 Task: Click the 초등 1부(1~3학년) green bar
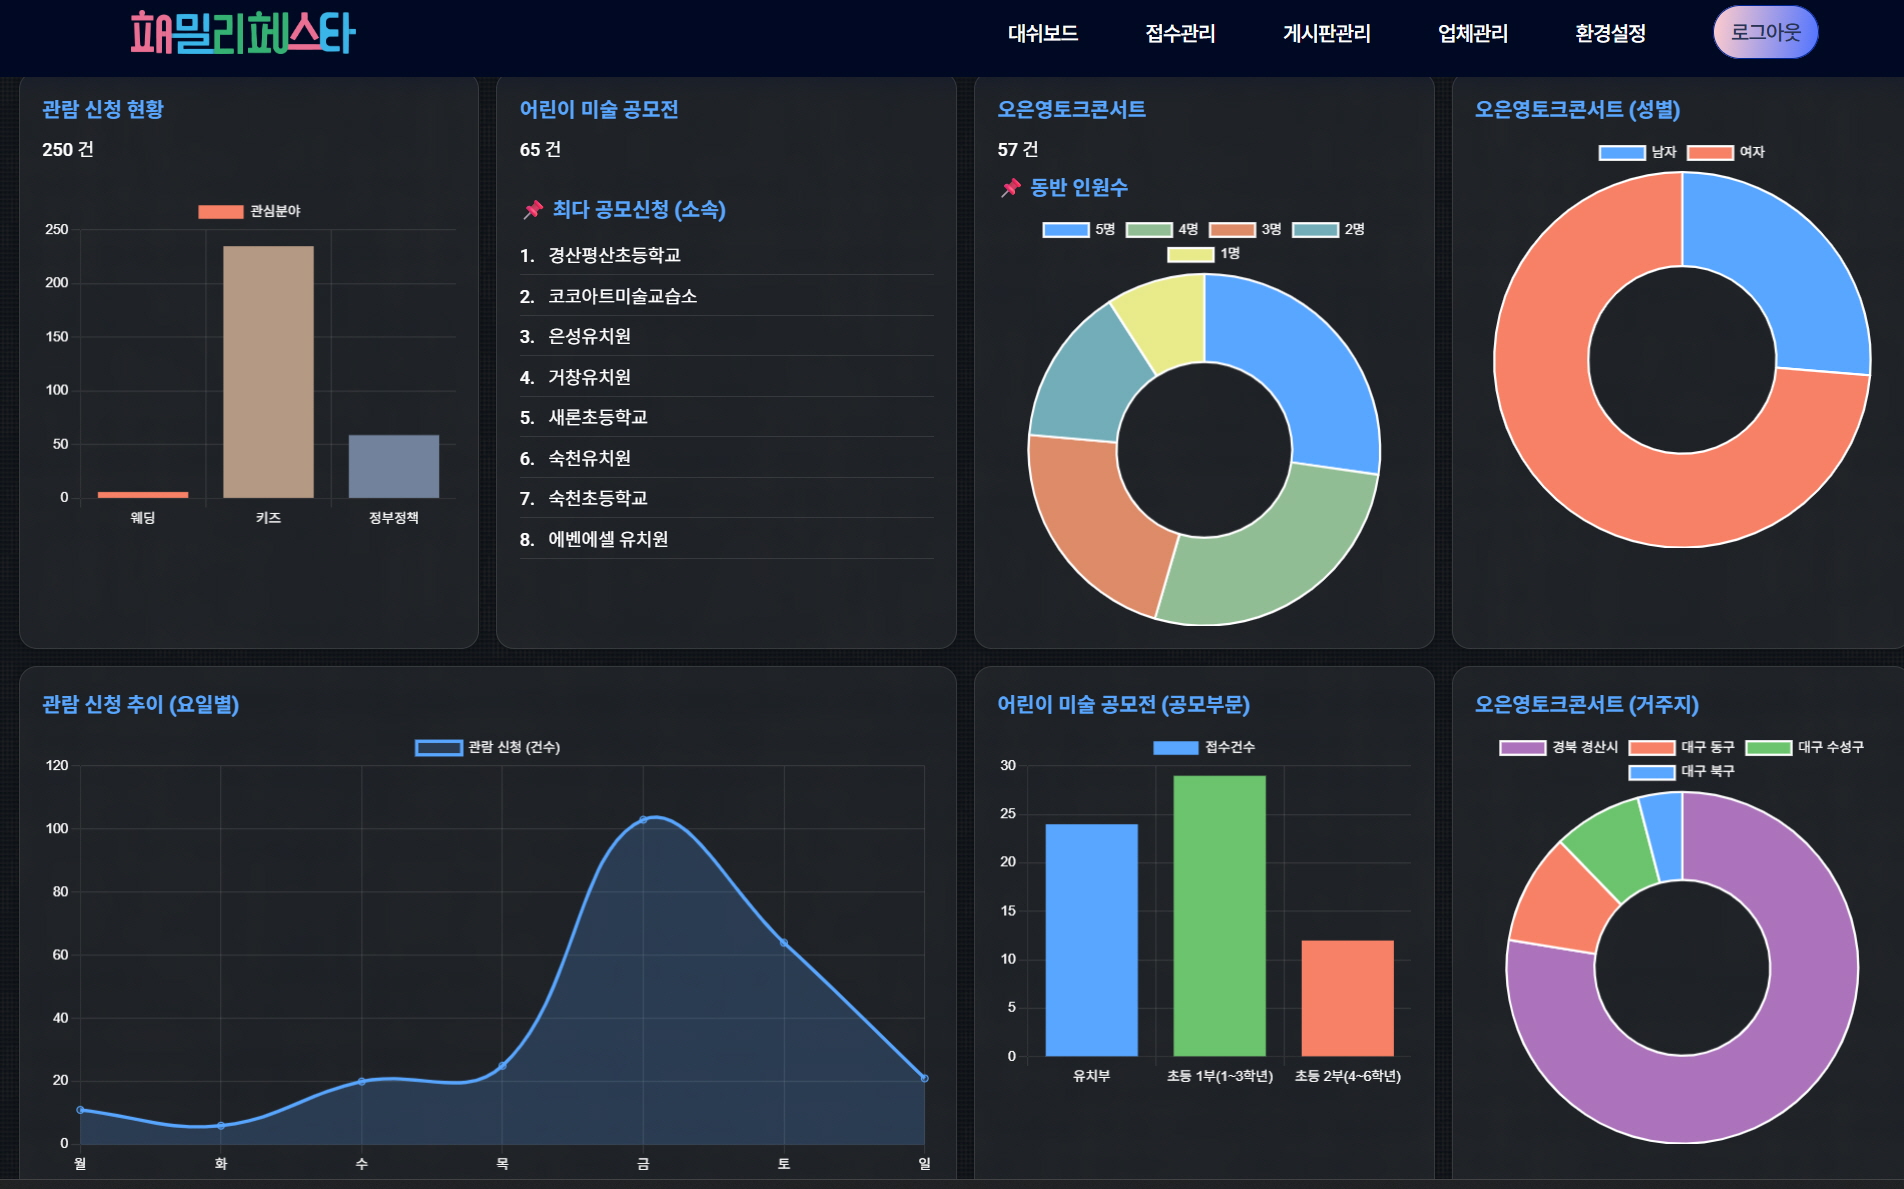(x=1219, y=915)
